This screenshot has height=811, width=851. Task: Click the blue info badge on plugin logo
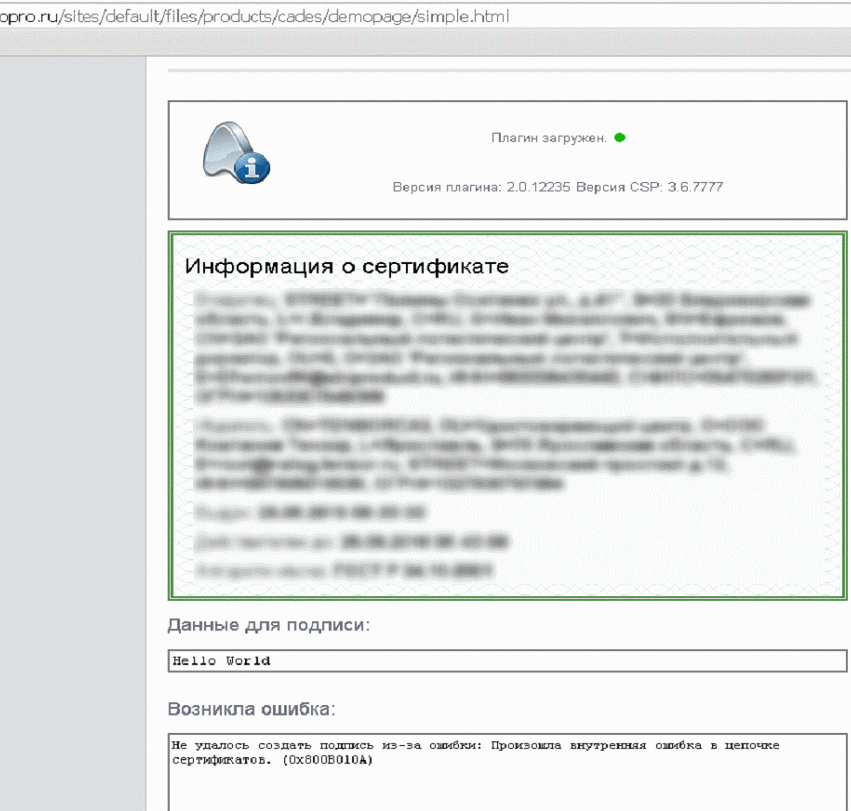pyautogui.click(x=253, y=169)
